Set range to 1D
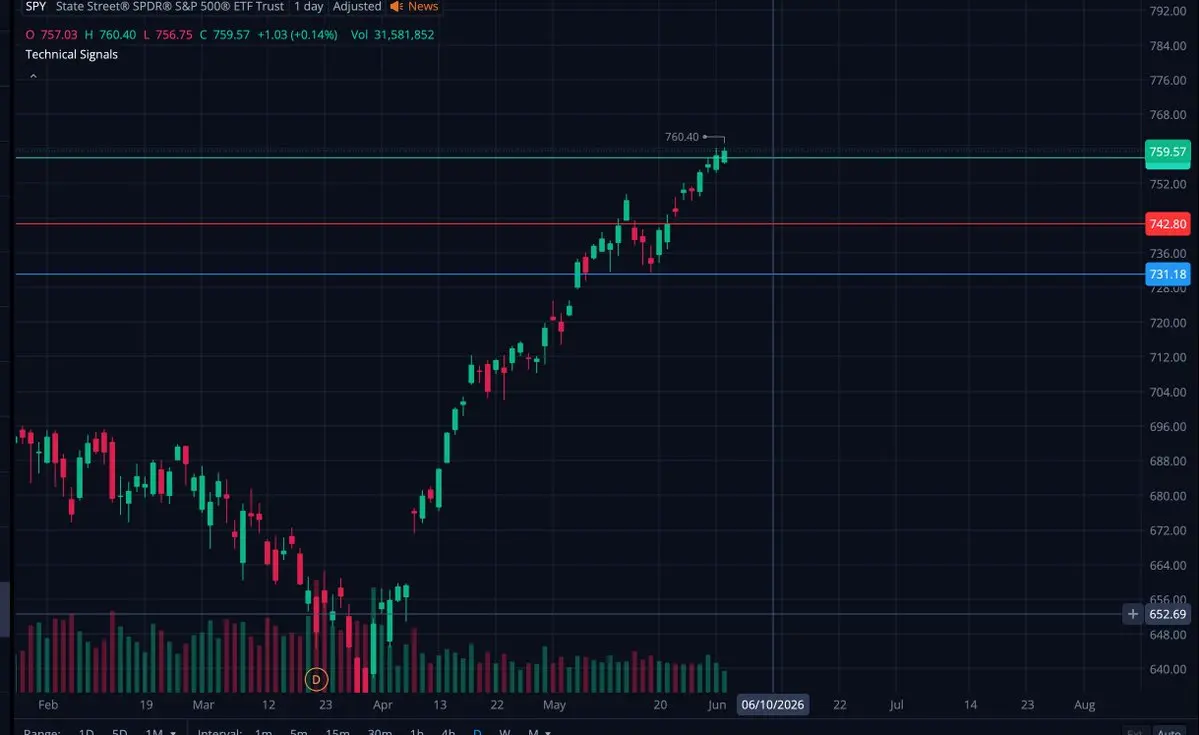Screen dimensions: 1199x735 click(x=86, y=731)
